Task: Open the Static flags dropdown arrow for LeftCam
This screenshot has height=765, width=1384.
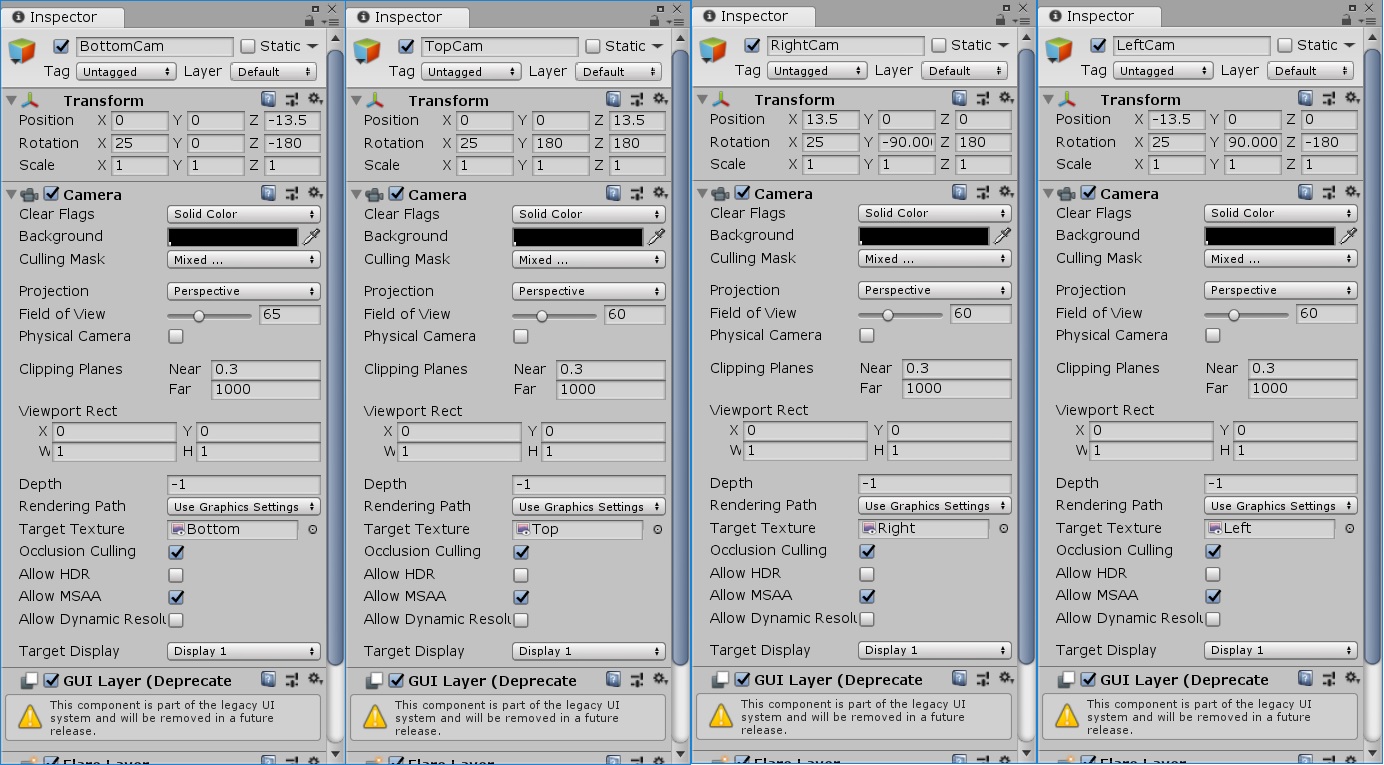Action: pyautogui.click(x=1351, y=46)
